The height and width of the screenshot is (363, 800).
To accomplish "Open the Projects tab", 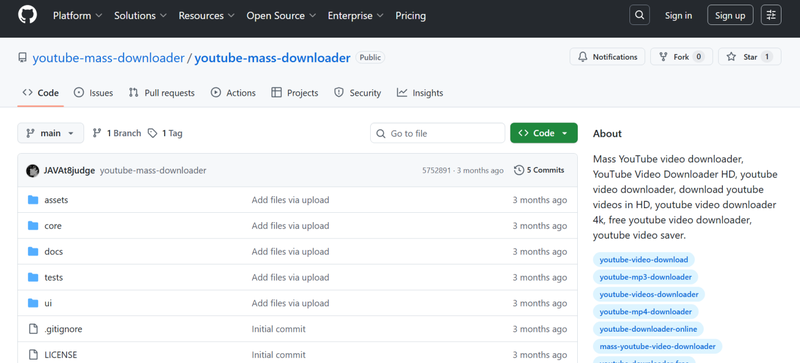I will click(295, 93).
